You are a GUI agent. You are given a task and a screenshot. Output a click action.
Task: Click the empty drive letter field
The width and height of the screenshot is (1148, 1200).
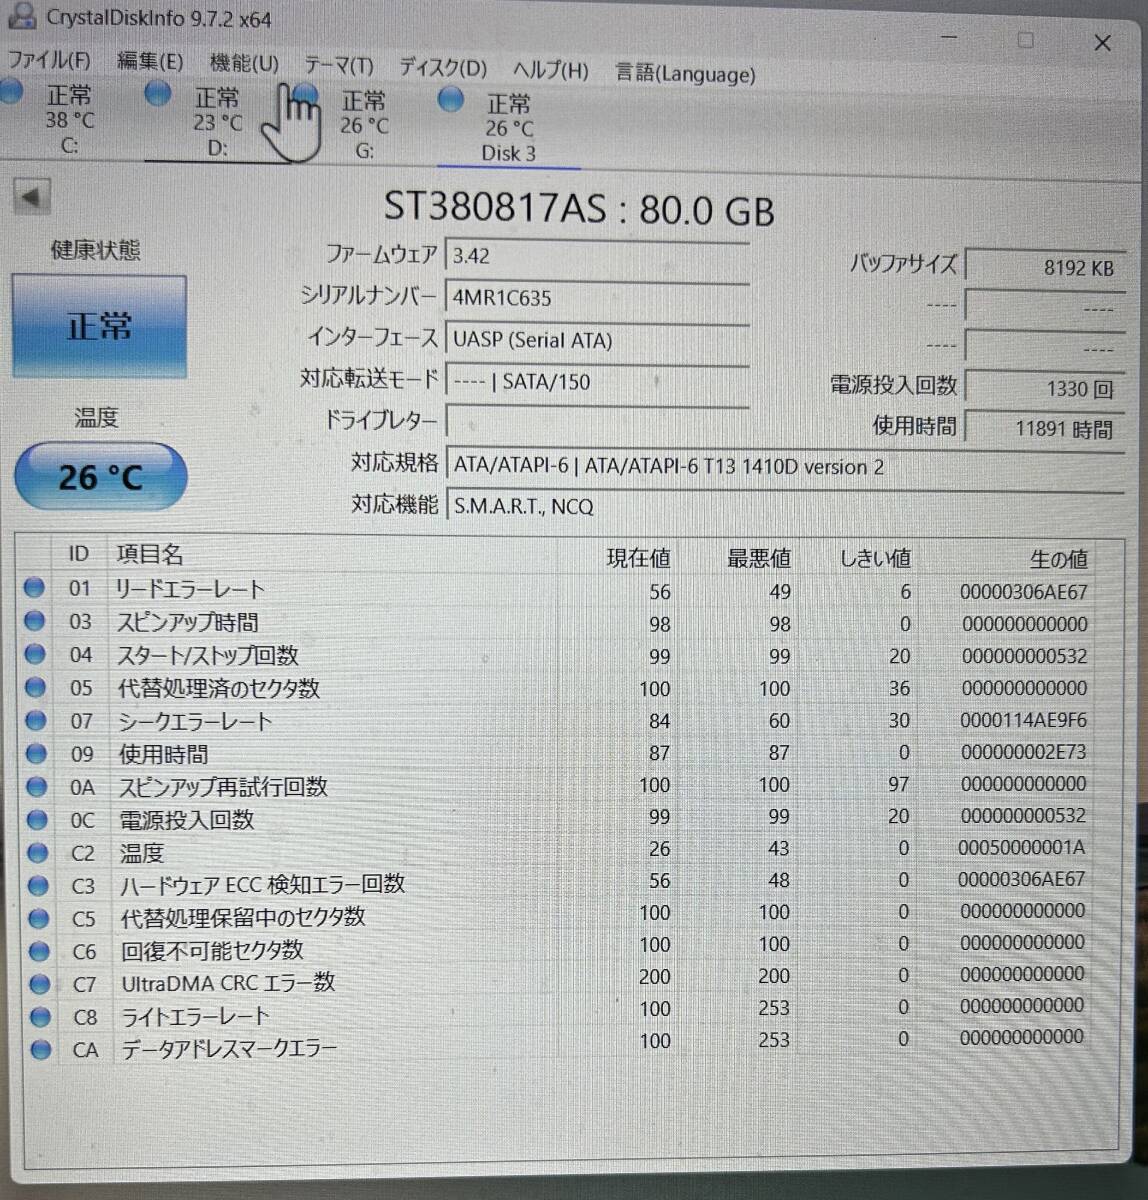[x=597, y=421]
